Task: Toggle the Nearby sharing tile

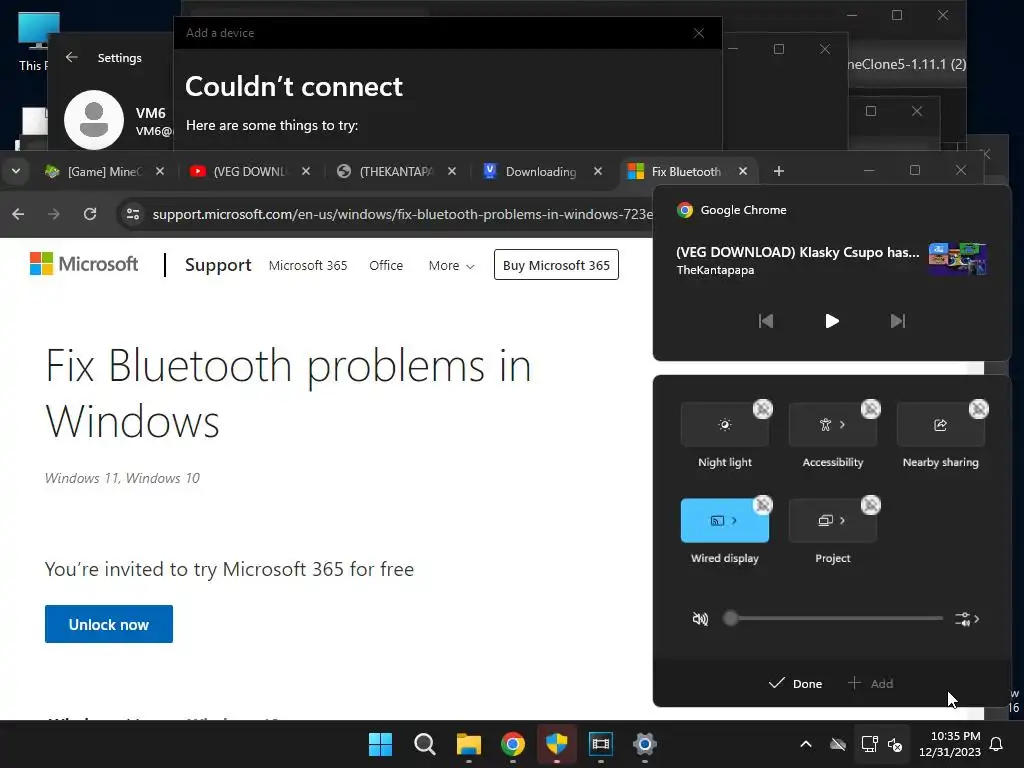Action: 940,424
